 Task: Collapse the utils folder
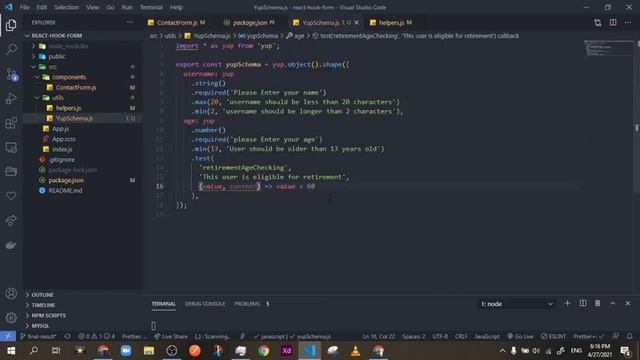coord(37,98)
